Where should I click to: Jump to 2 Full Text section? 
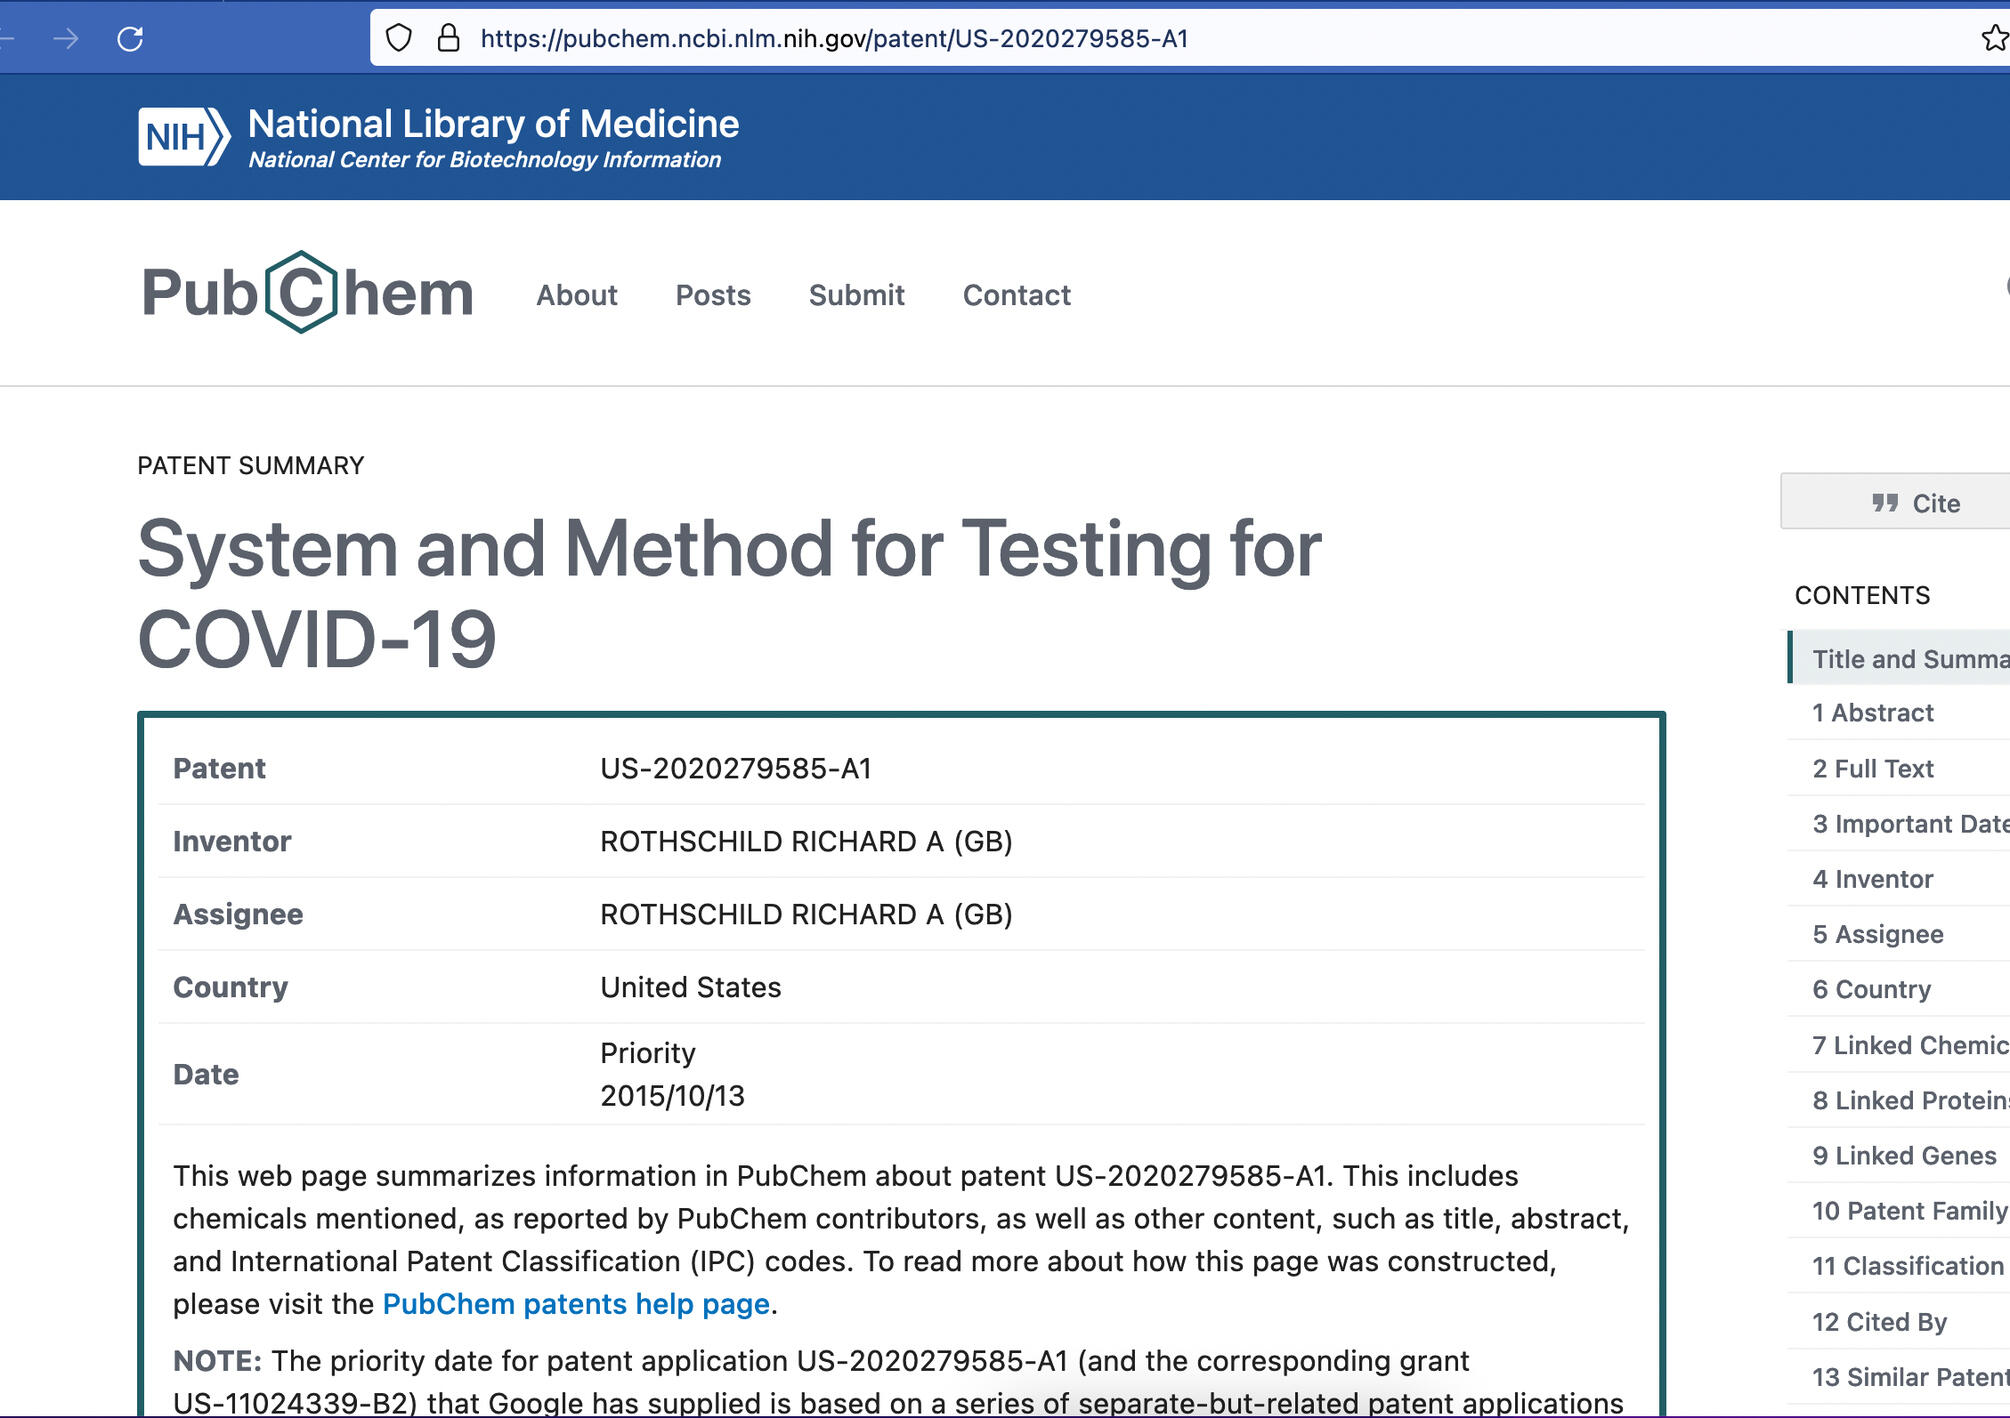[x=1873, y=769]
